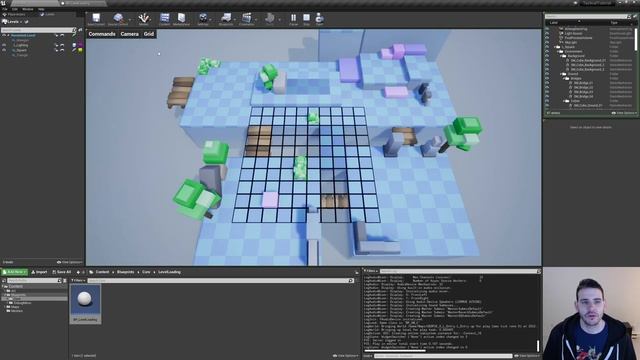The image size is (640, 360).
Task: Open the Marketplace toolbar icon
Action: click(x=181, y=18)
